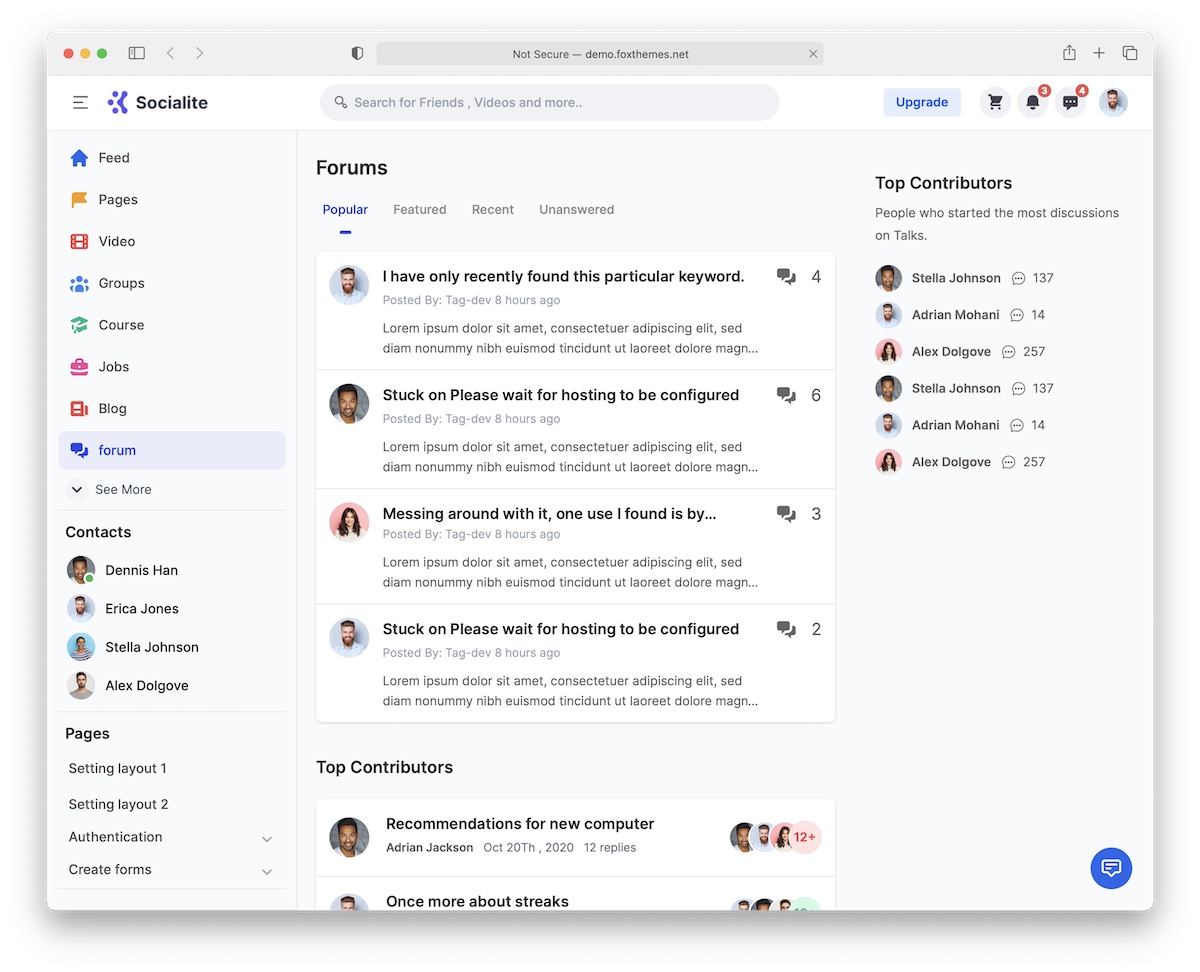Select the Video sidebar icon
The height and width of the screenshot is (972, 1200).
coord(79,241)
